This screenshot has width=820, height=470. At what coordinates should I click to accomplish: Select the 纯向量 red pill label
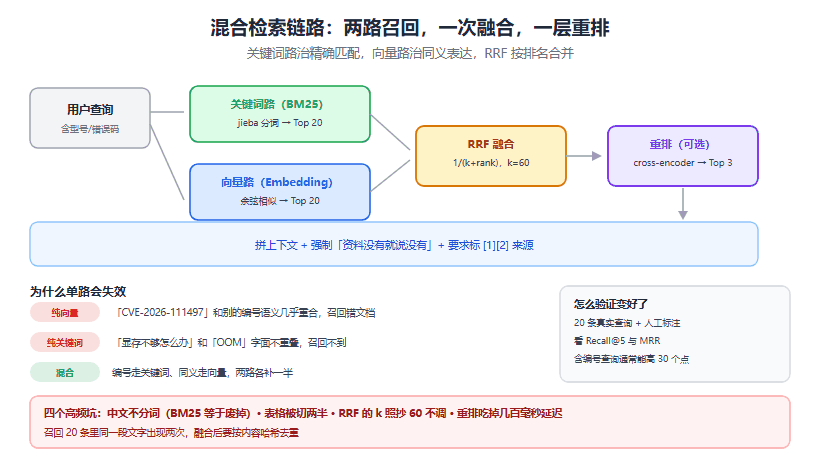[x=65, y=313]
